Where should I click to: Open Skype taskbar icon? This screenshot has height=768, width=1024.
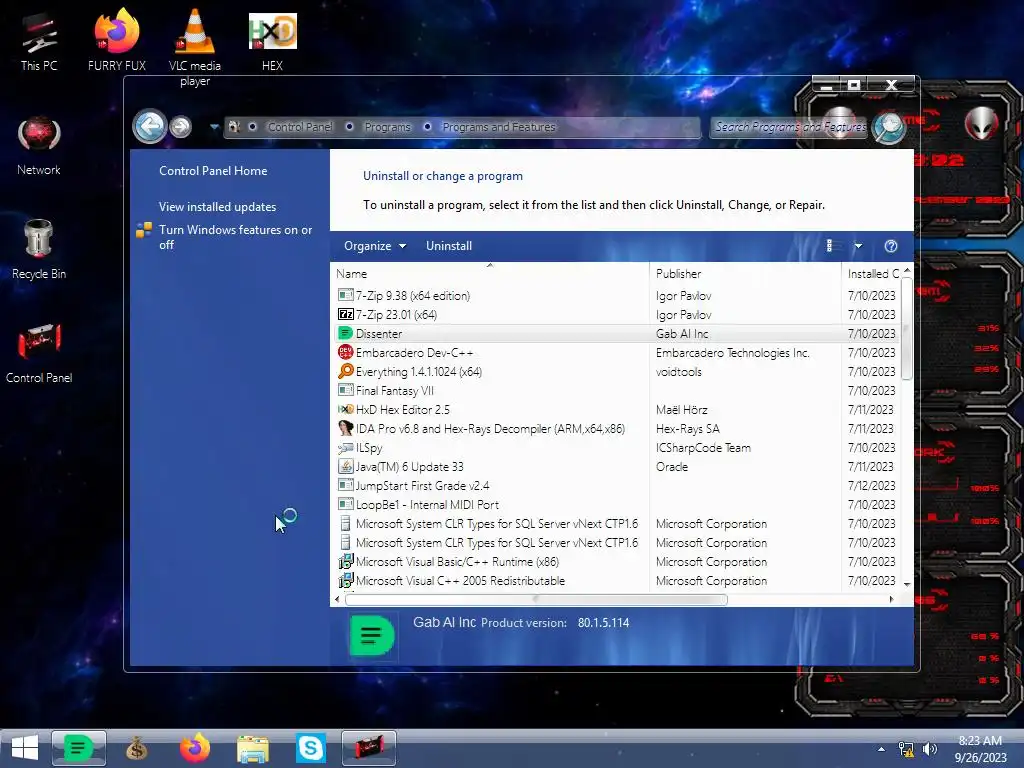coord(310,748)
